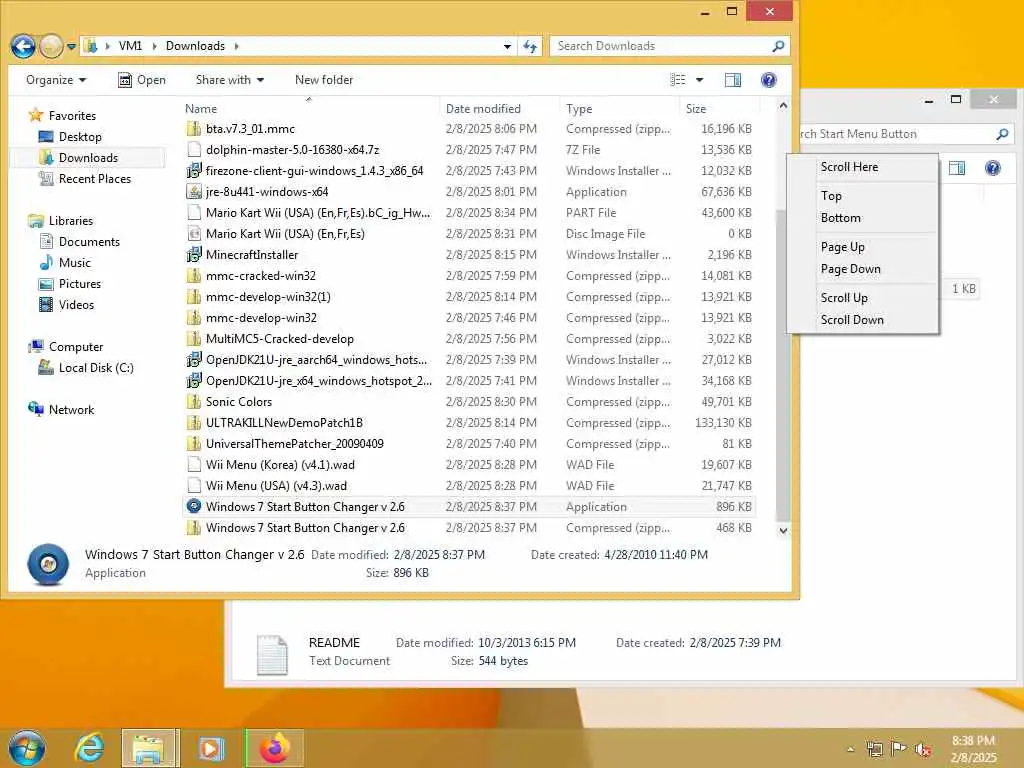Open the view options dropdown arrow
The width and height of the screenshot is (1024, 768).
click(x=699, y=80)
